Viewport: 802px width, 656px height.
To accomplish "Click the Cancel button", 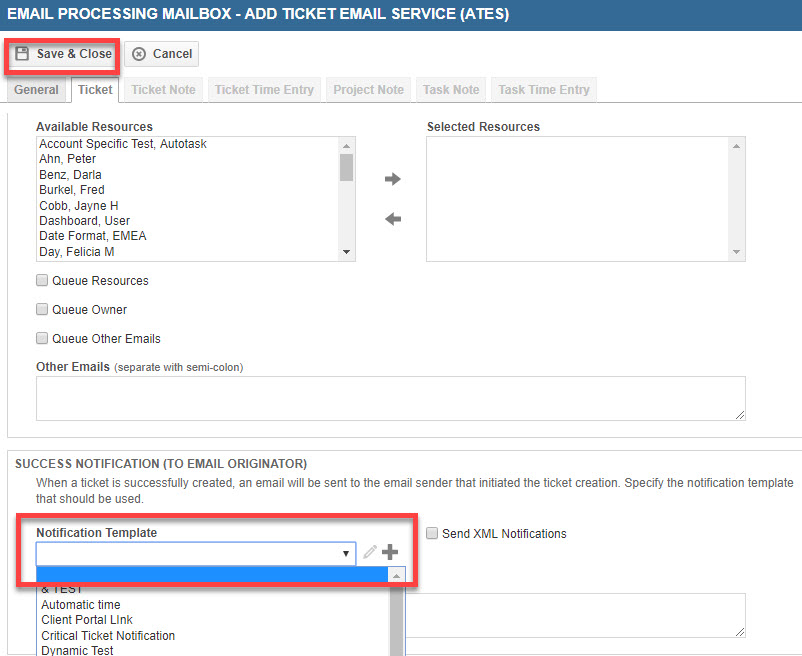I will click(x=162, y=54).
